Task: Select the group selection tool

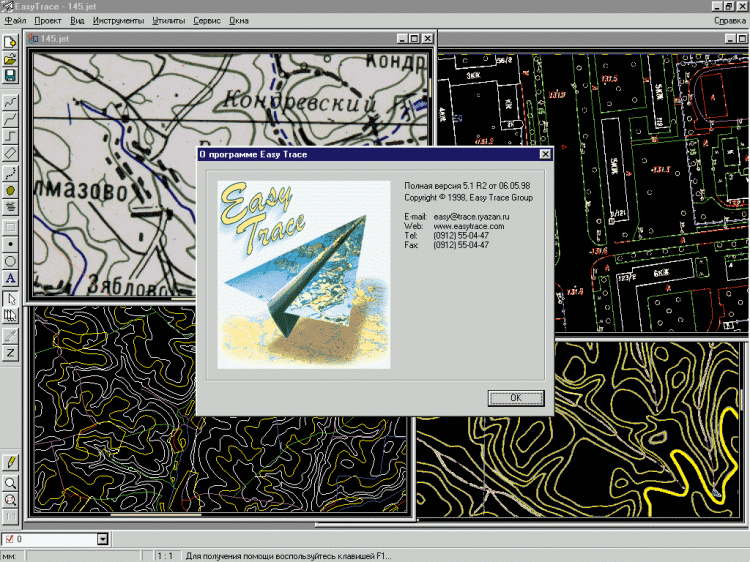Action: coord(10,316)
